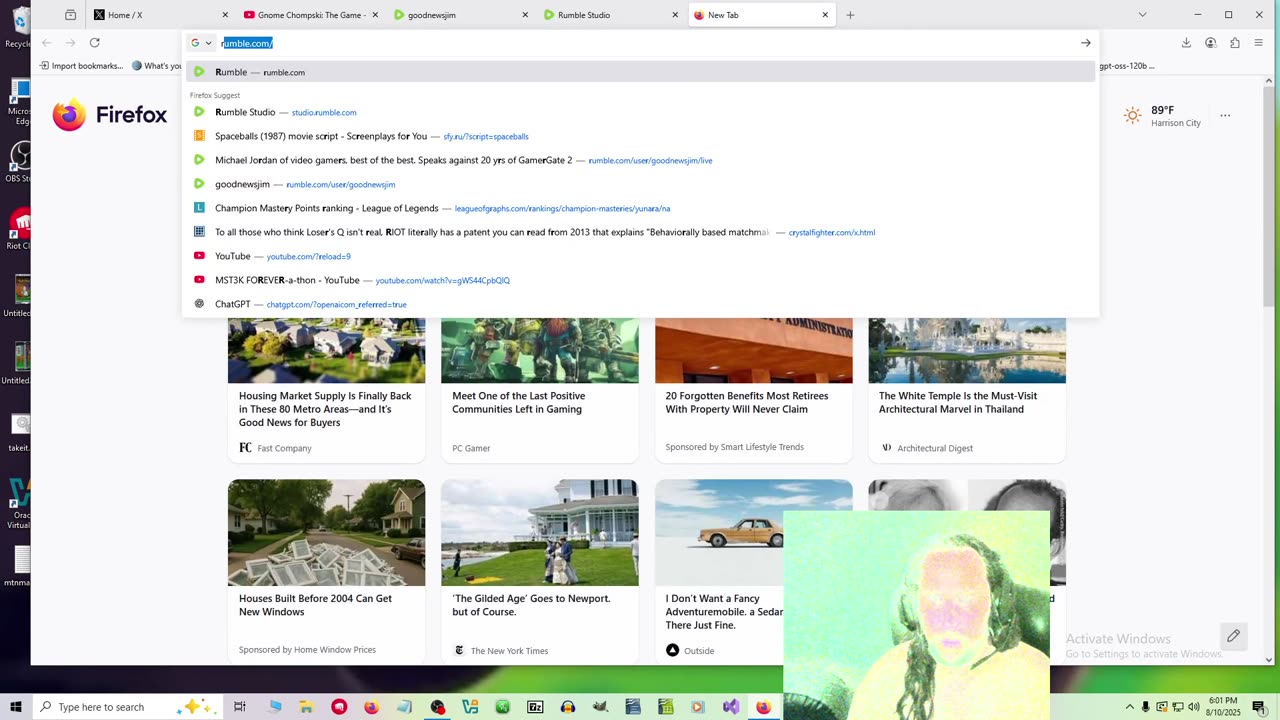Switch to the Rumble Studio tab

610,15
